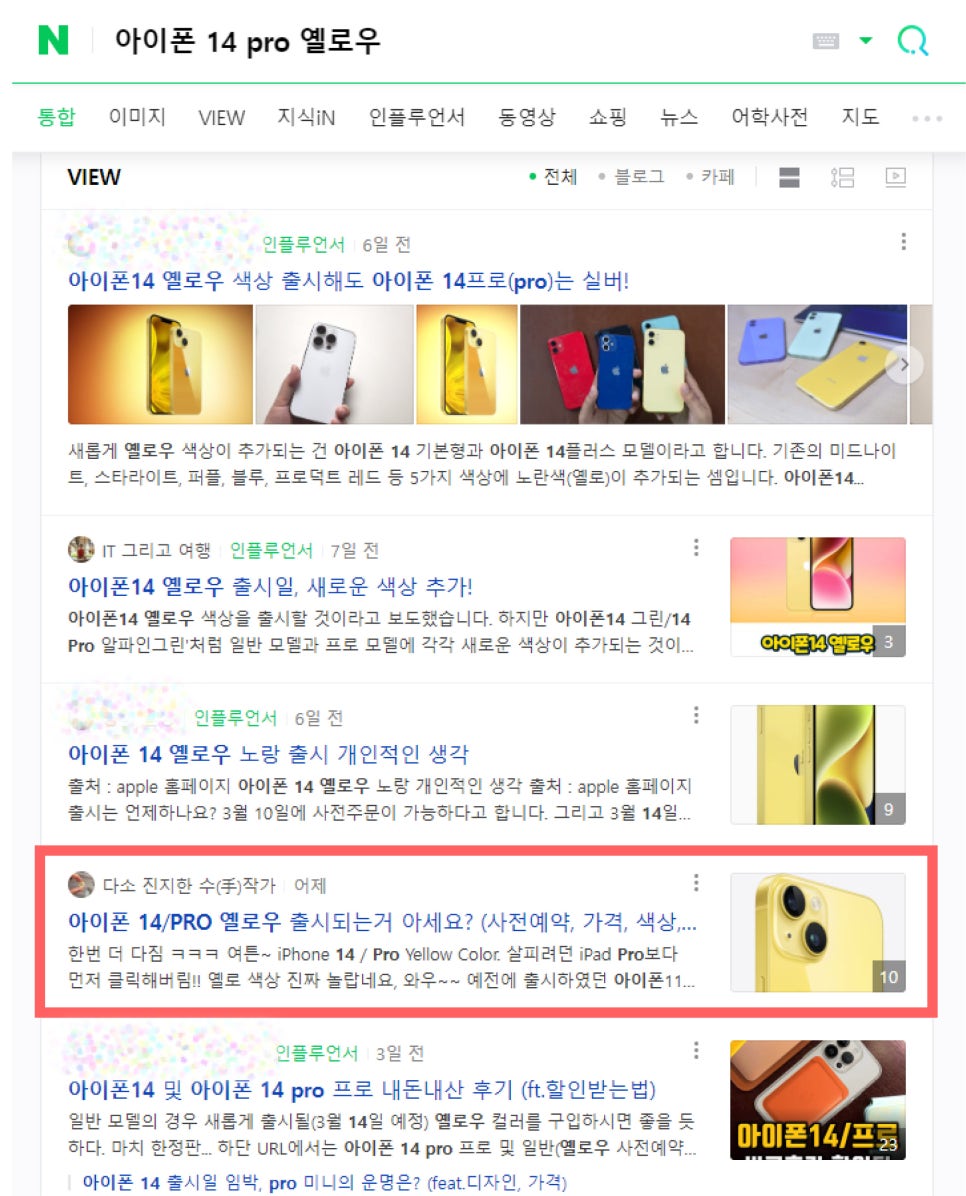
Task: Select the 전체 filter option
Action: pyautogui.click(x=554, y=177)
